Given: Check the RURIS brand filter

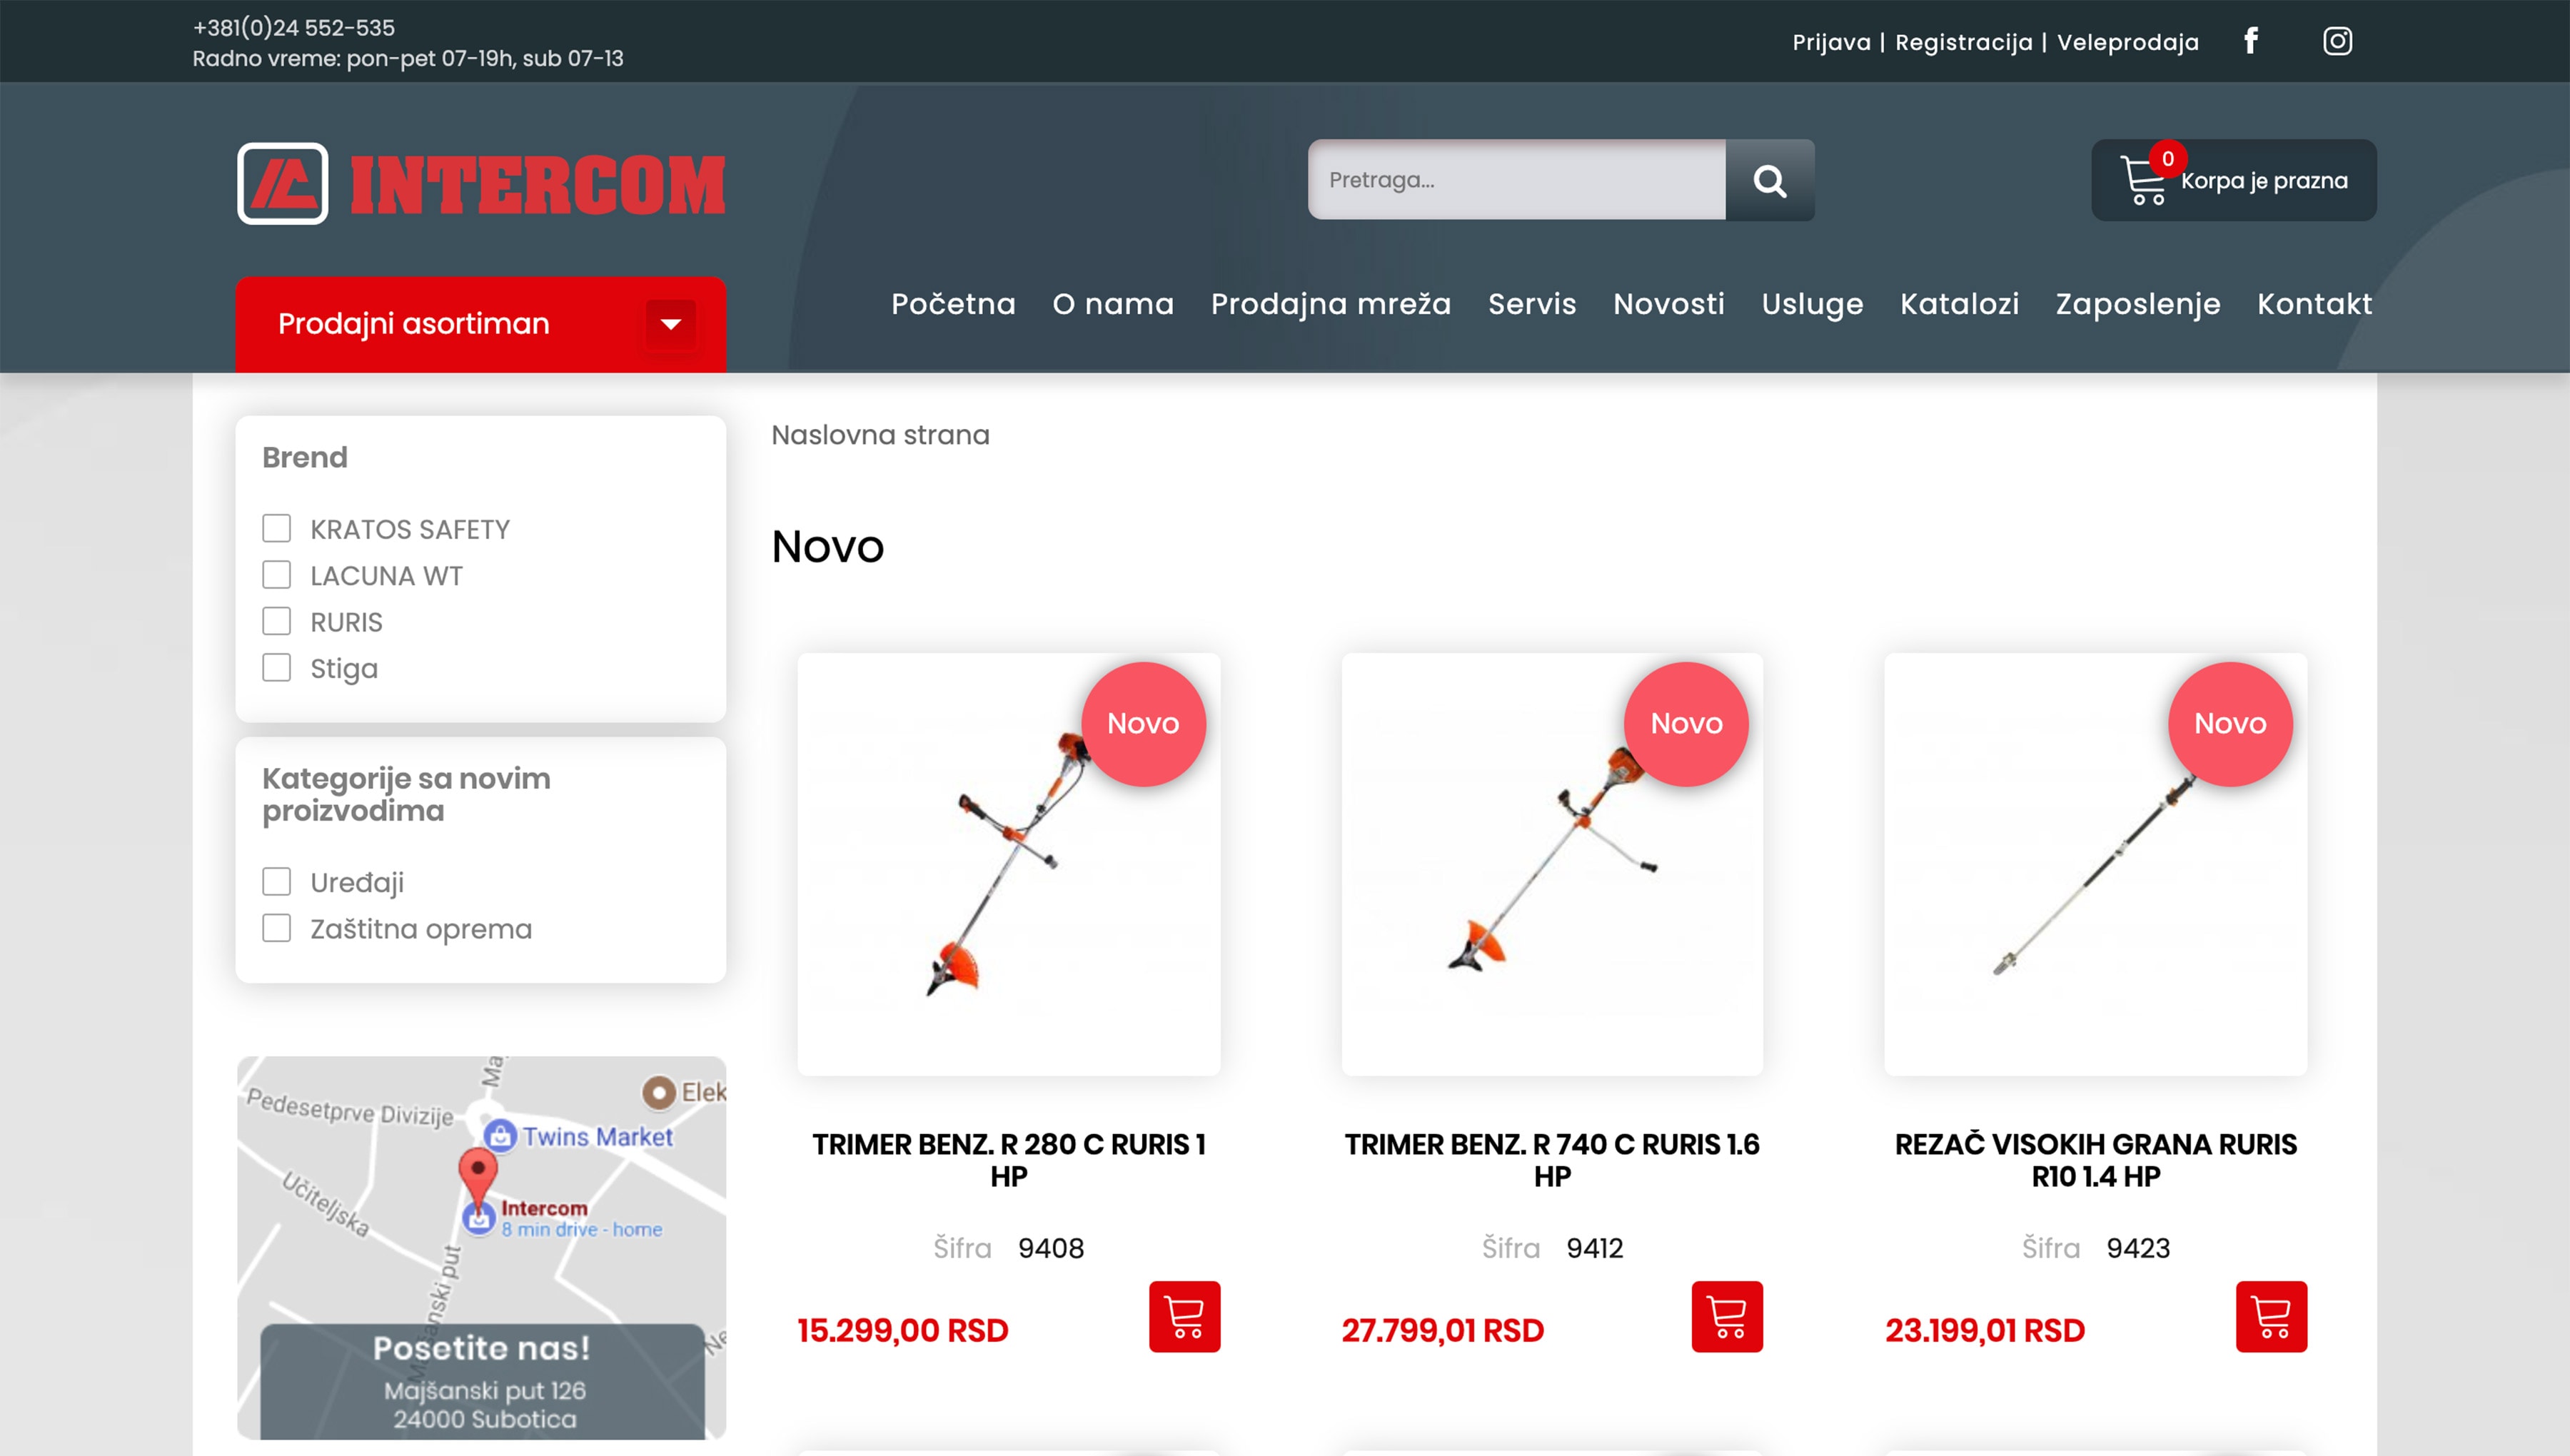Looking at the screenshot, I should [x=276, y=621].
